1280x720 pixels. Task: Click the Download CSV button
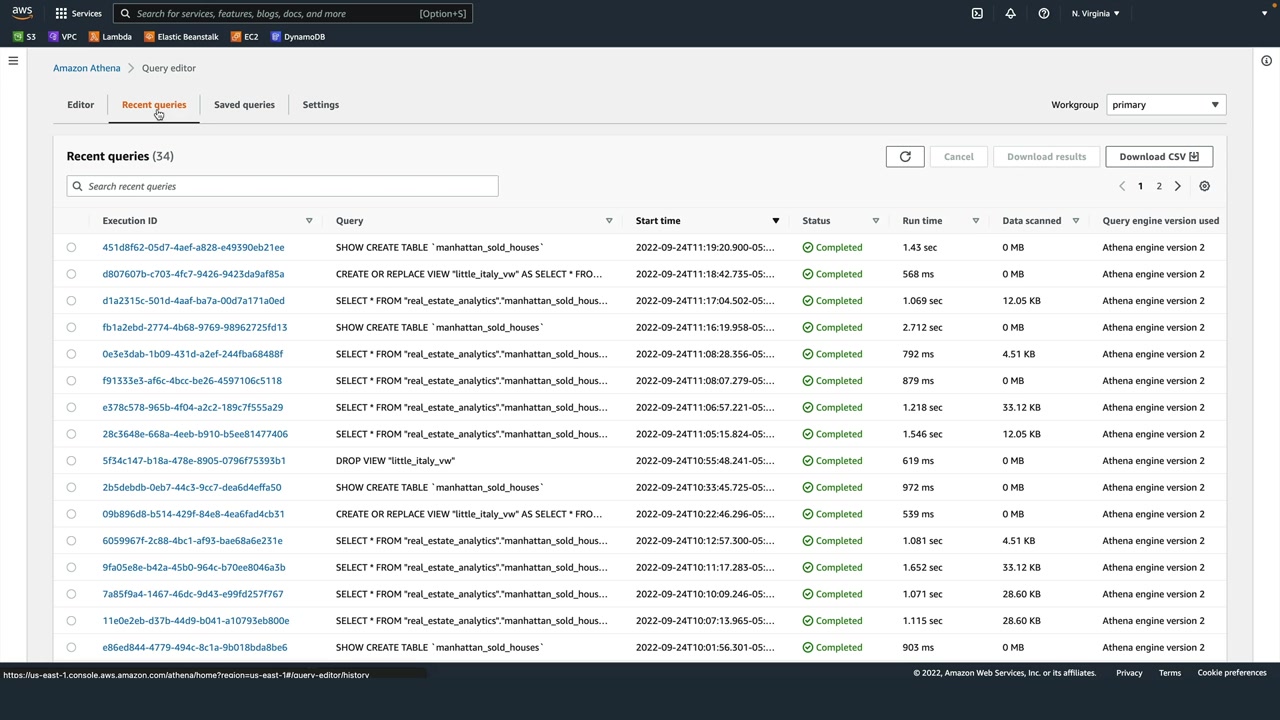pos(1159,157)
